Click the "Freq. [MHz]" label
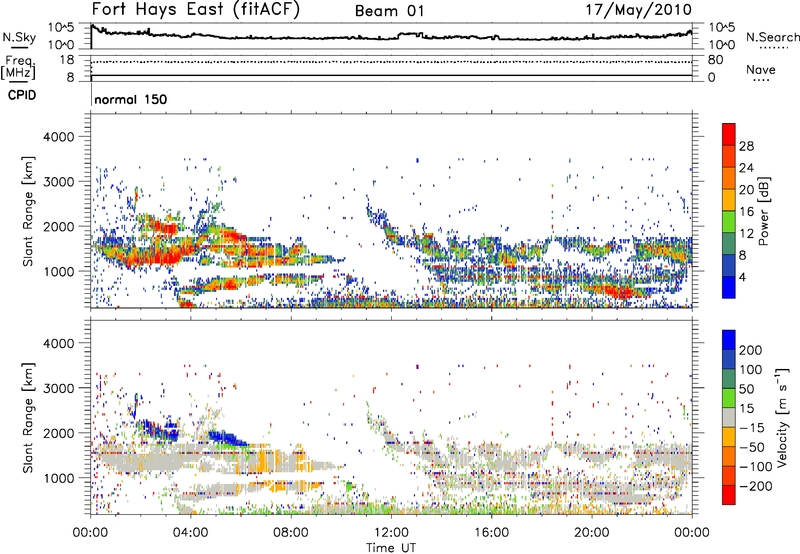The width and height of the screenshot is (800, 554). coord(18,67)
